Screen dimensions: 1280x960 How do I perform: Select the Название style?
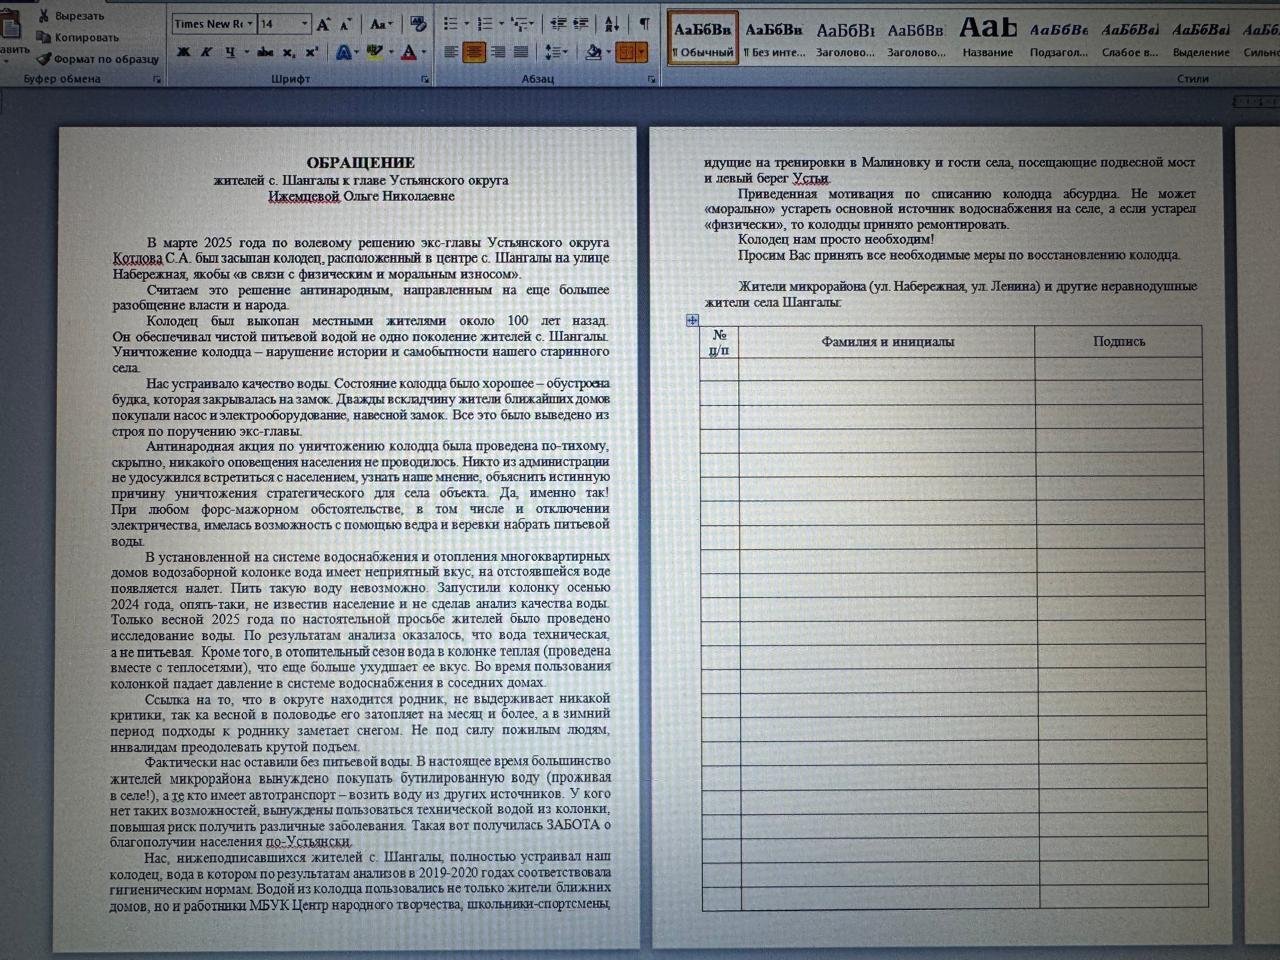[988, 38]
